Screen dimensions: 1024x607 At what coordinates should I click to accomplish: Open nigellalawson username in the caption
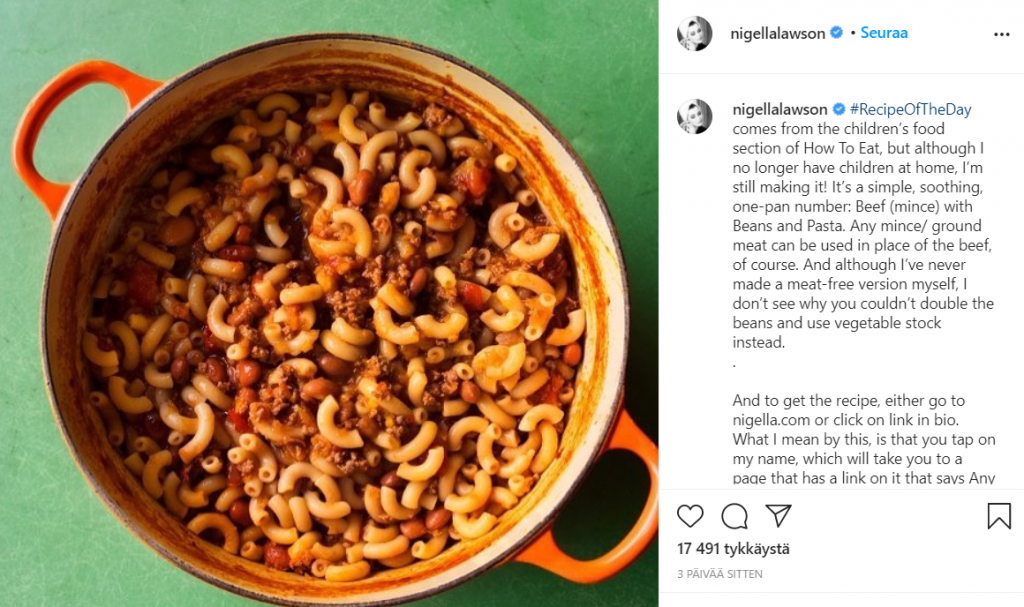780,109
